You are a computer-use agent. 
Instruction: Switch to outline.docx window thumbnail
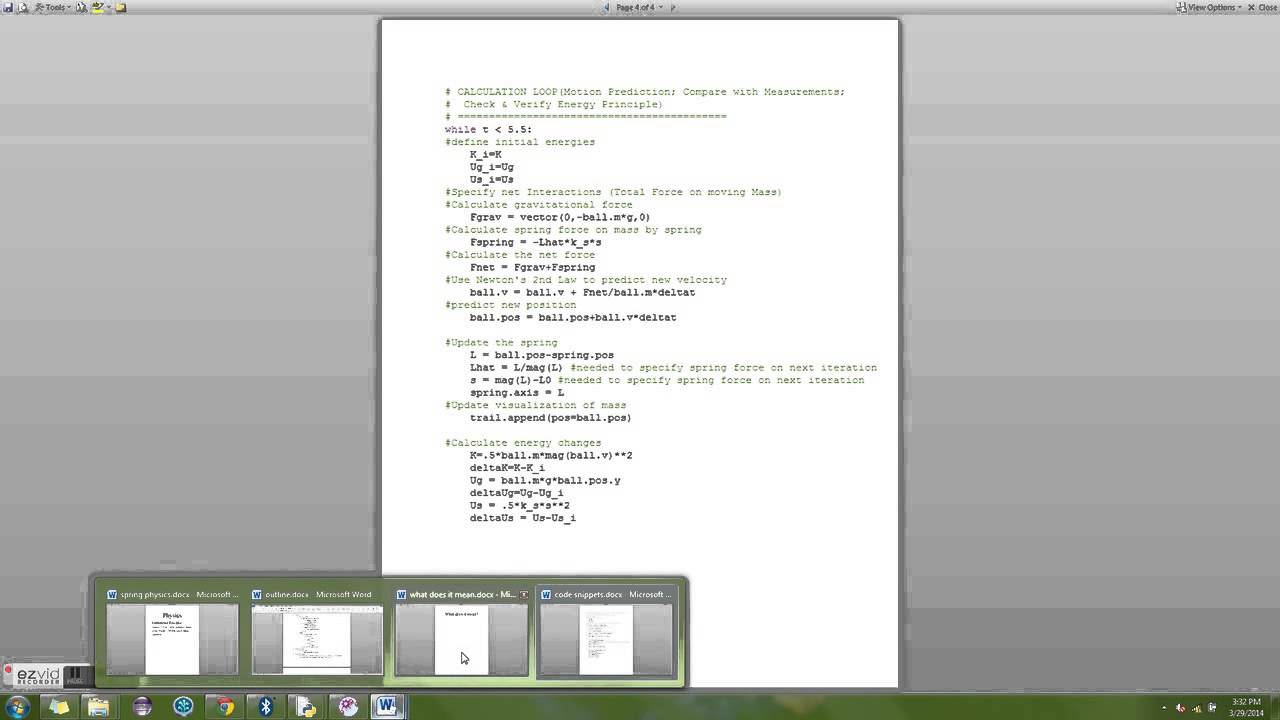point(316,632)
